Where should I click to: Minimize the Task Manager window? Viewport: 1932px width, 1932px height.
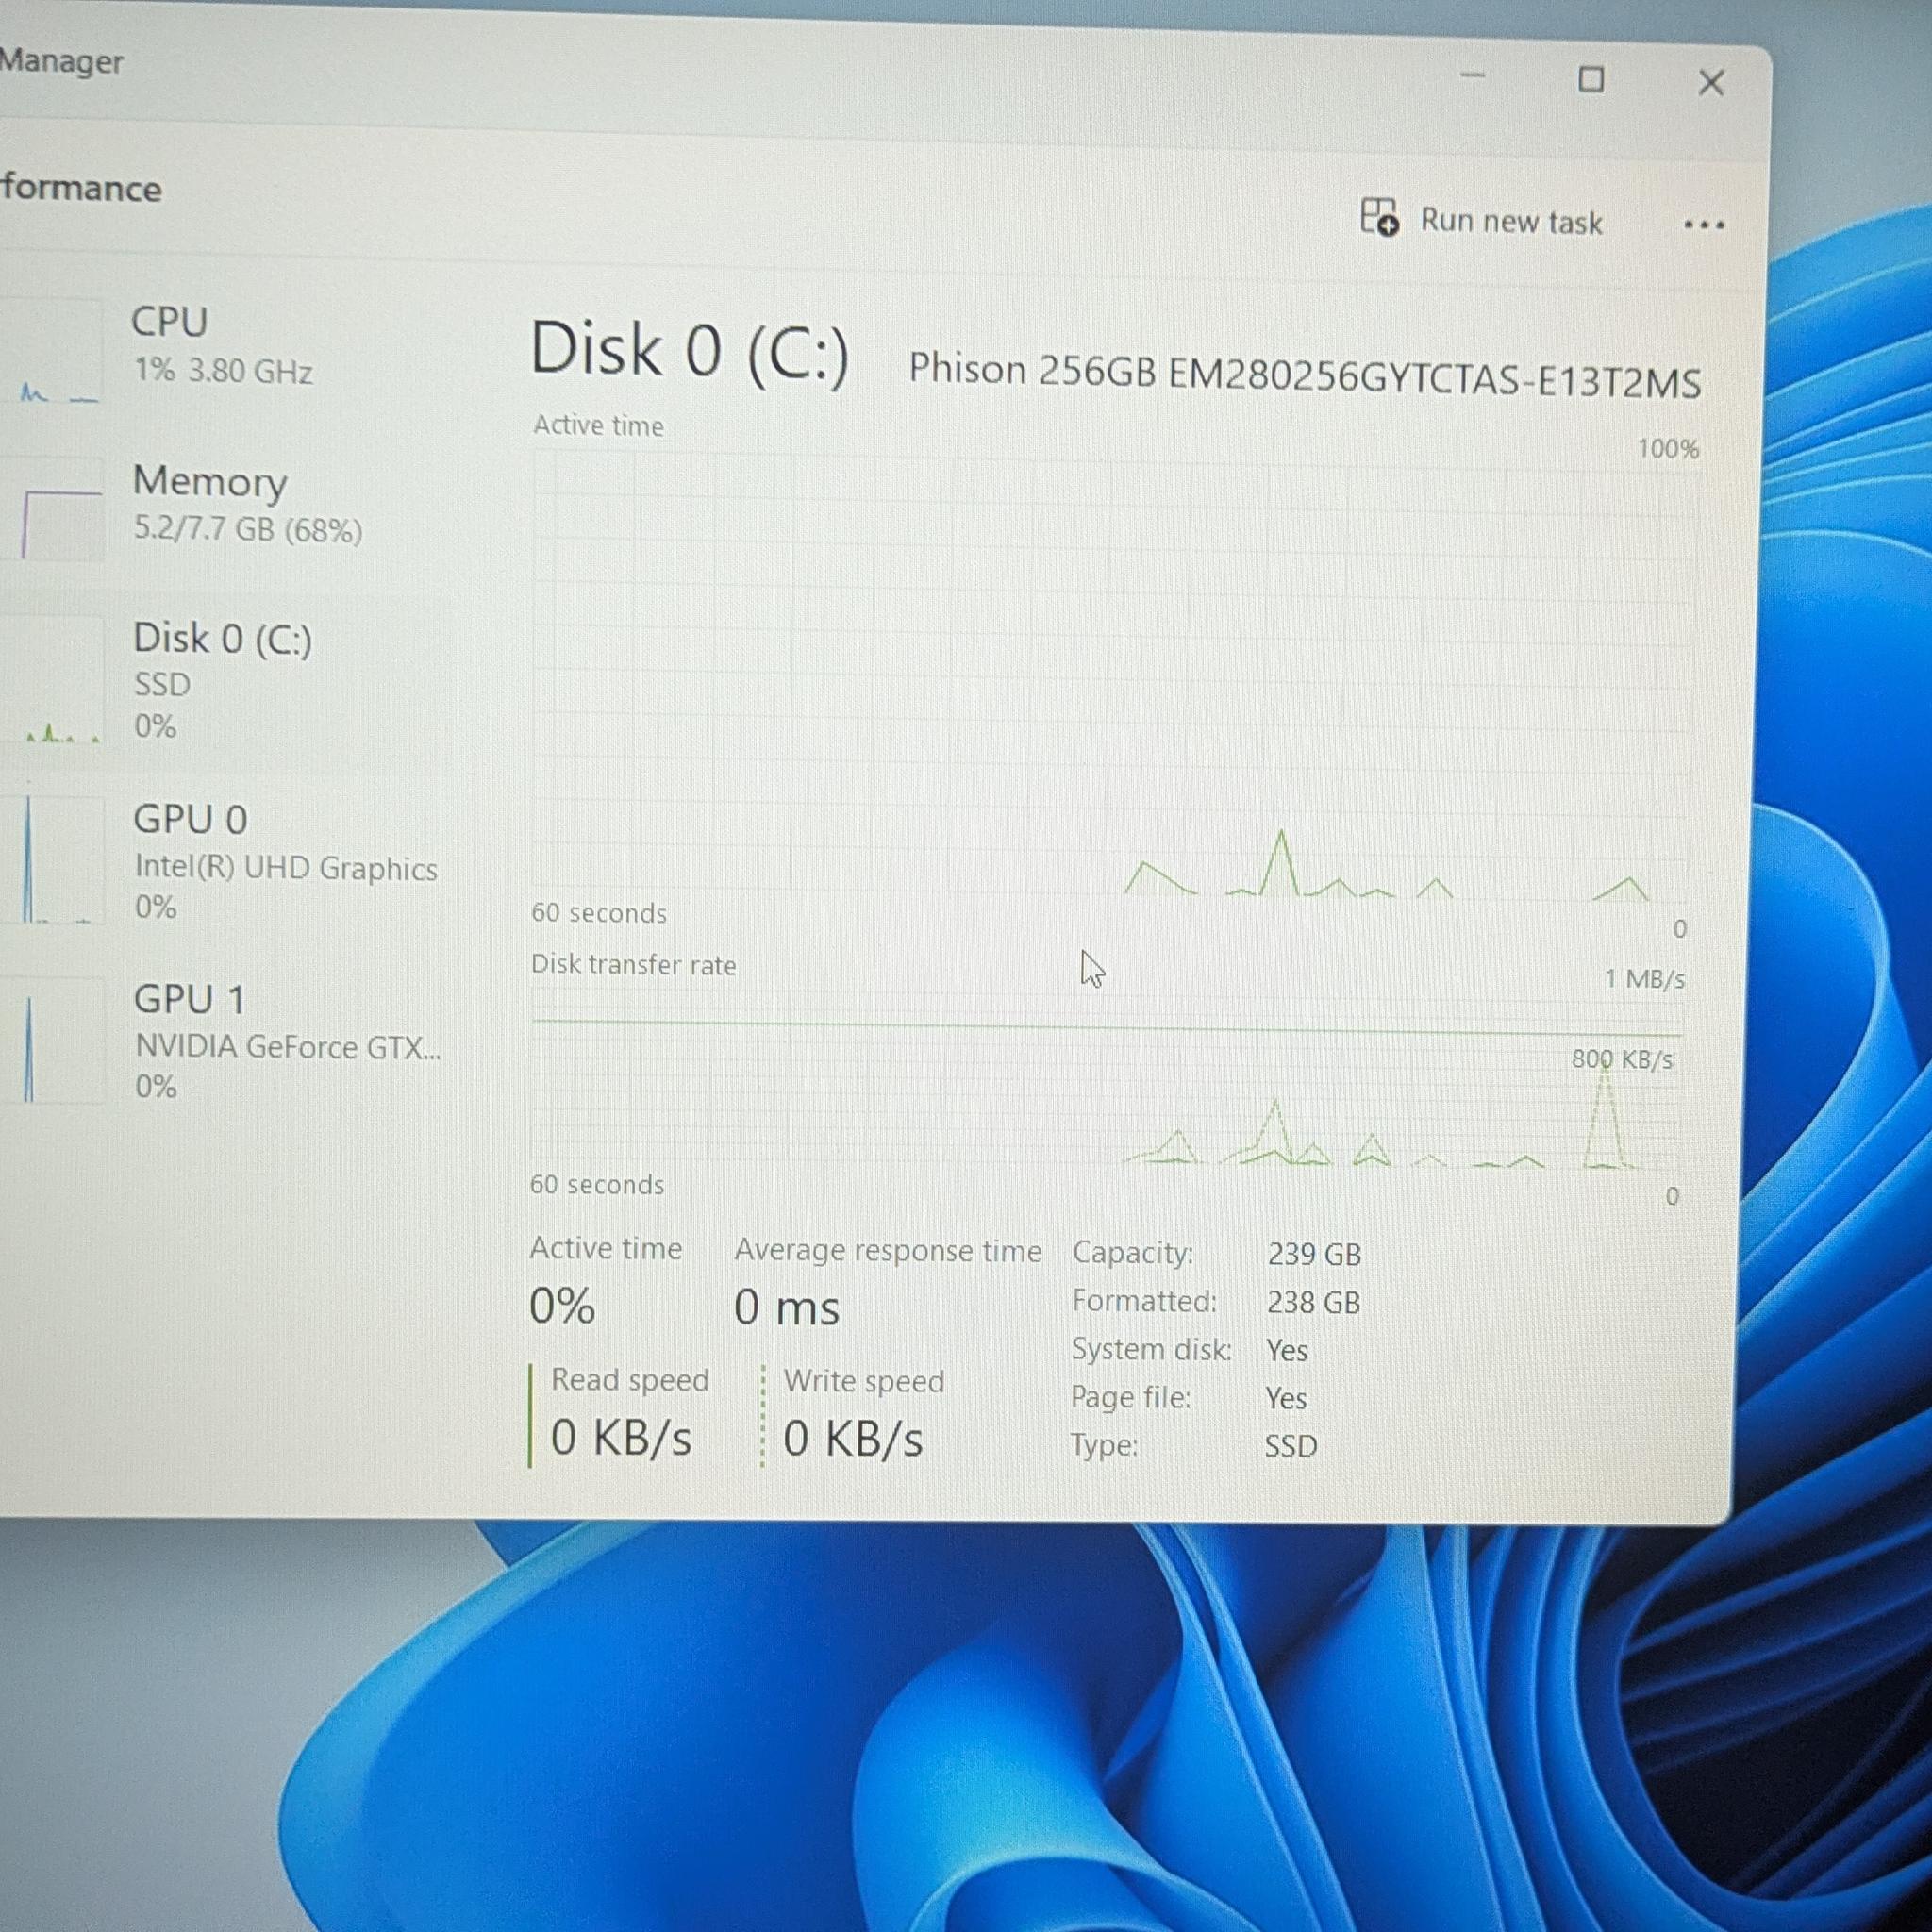pos(1472,76)
